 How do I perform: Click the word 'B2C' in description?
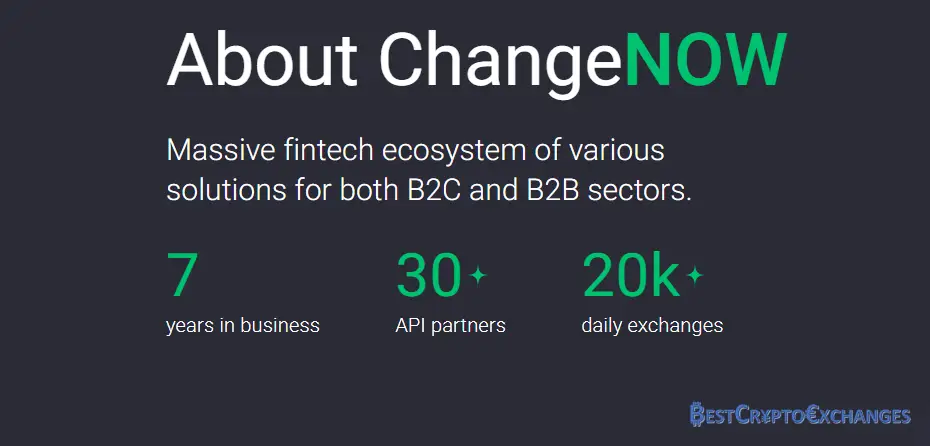coord(434,190)
